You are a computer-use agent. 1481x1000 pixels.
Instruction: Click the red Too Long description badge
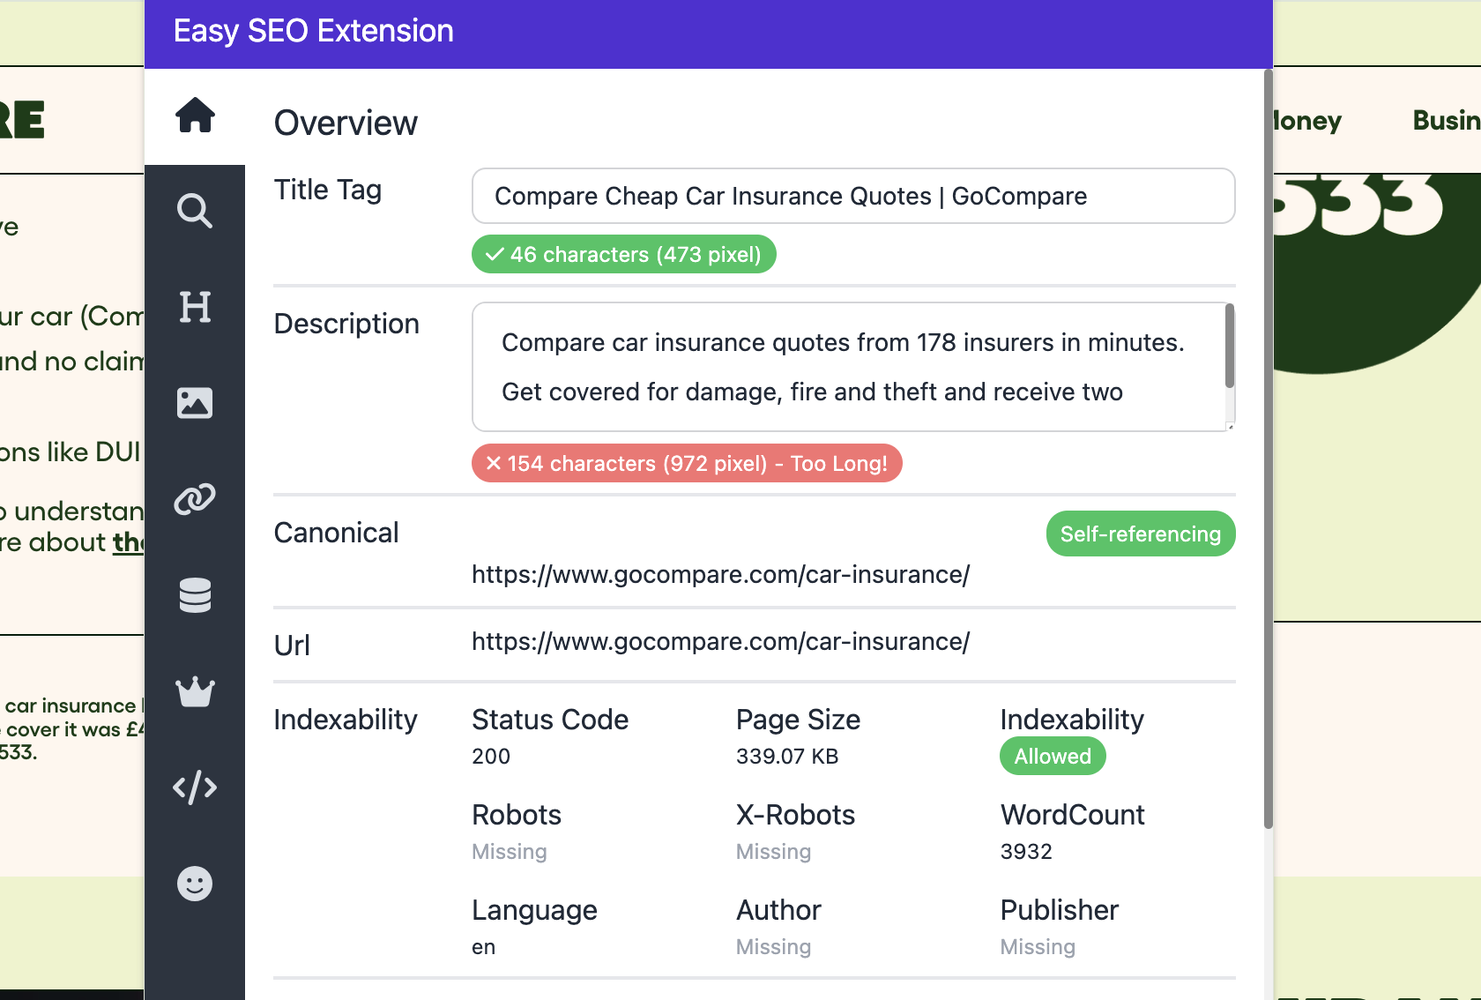pos(687,464)
